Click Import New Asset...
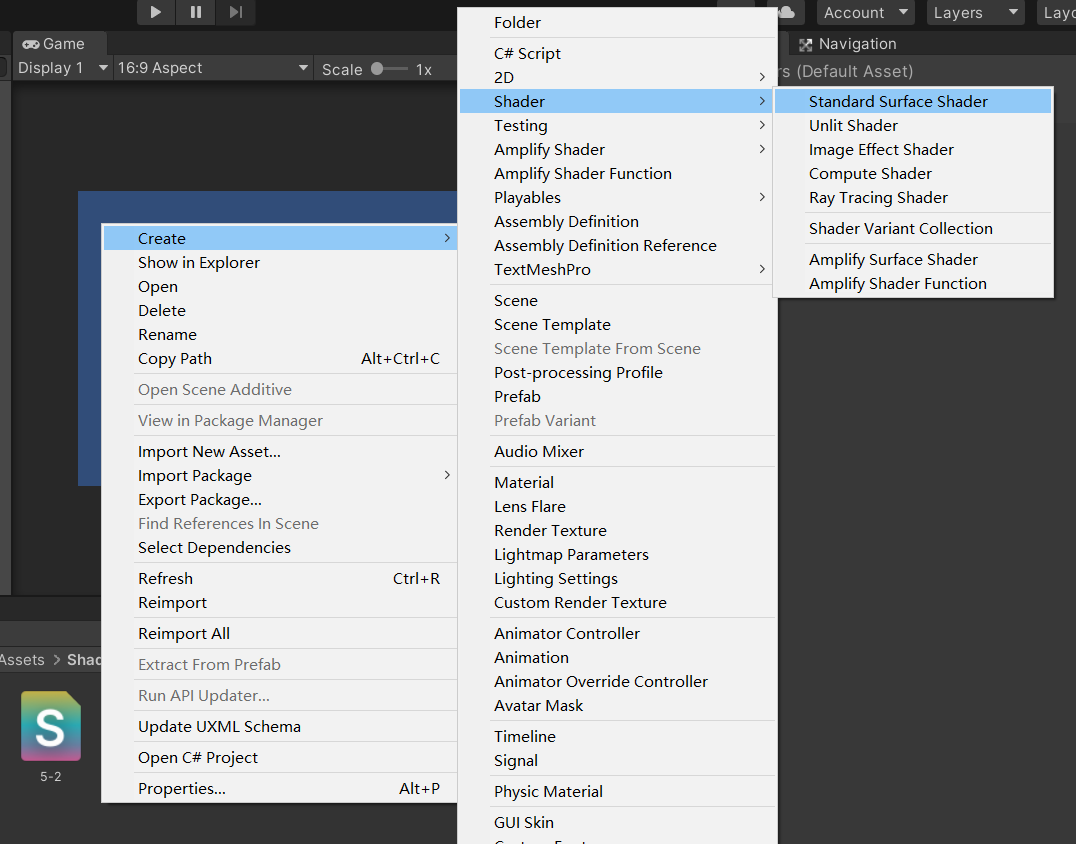This screenshot has height=844, width=1076. pos(280,452)
